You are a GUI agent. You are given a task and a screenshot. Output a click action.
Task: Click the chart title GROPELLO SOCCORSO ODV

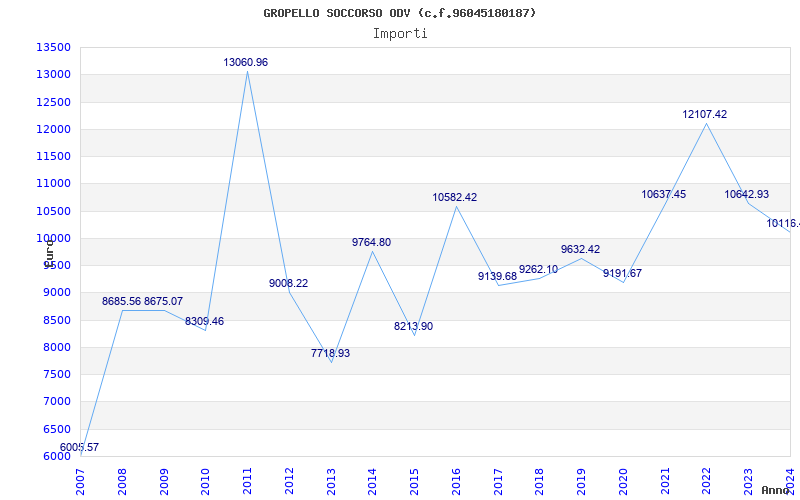pos(399,13)
